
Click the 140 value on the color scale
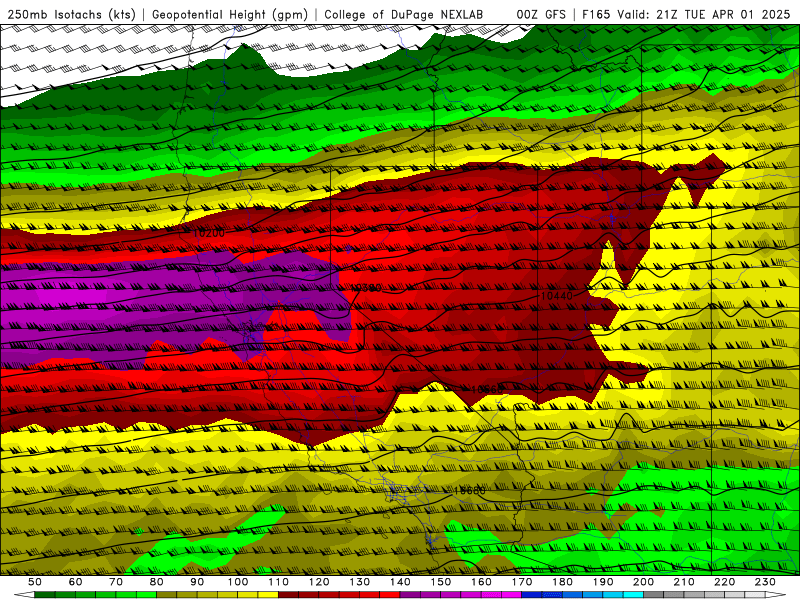pyautogui.click(x=400, y=582)
